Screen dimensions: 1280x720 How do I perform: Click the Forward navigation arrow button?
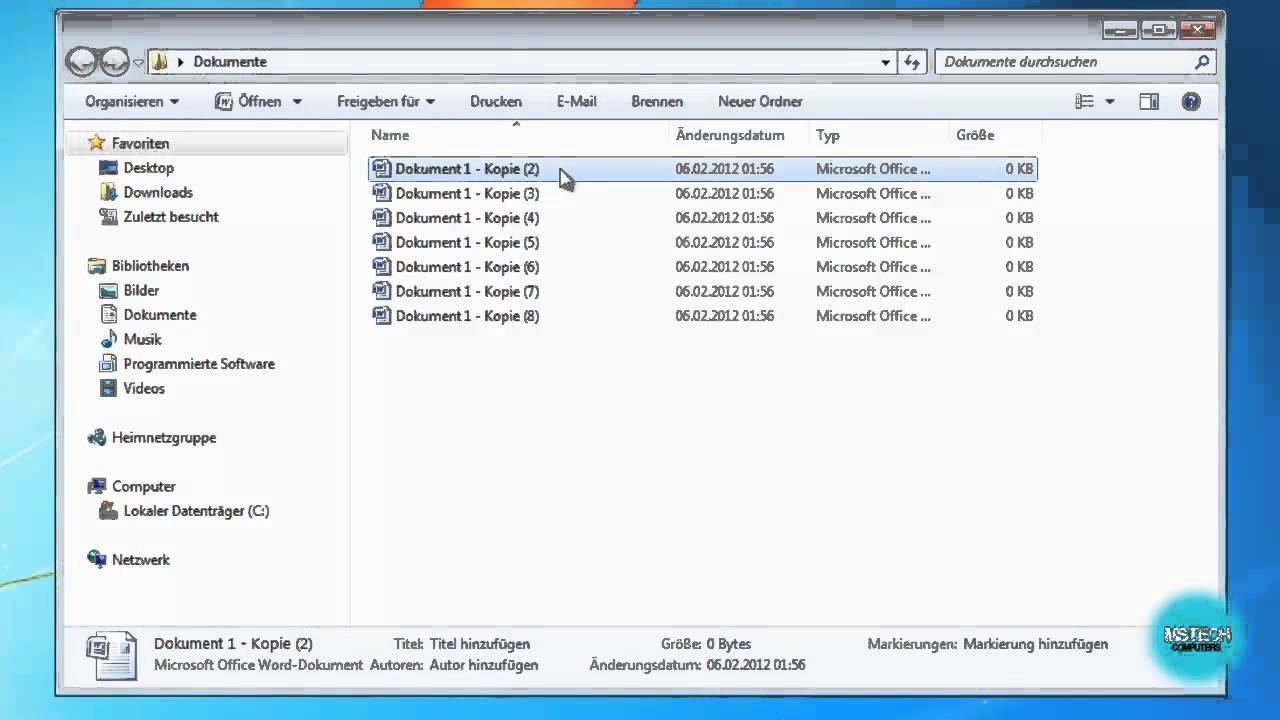coord(114,62)
